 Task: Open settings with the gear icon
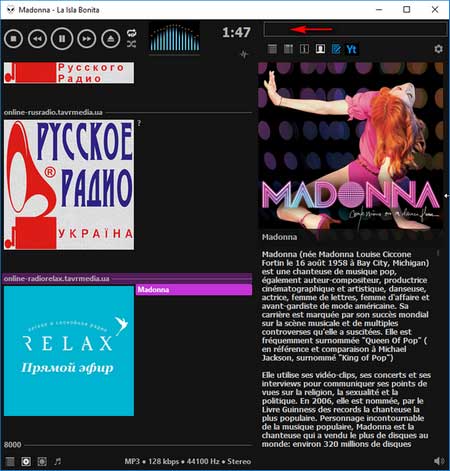pyautogui.click(x=439, y=49)
